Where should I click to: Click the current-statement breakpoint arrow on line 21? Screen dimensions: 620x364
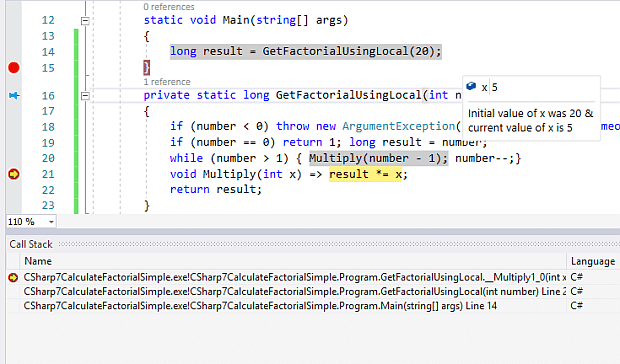click(13, 174)
